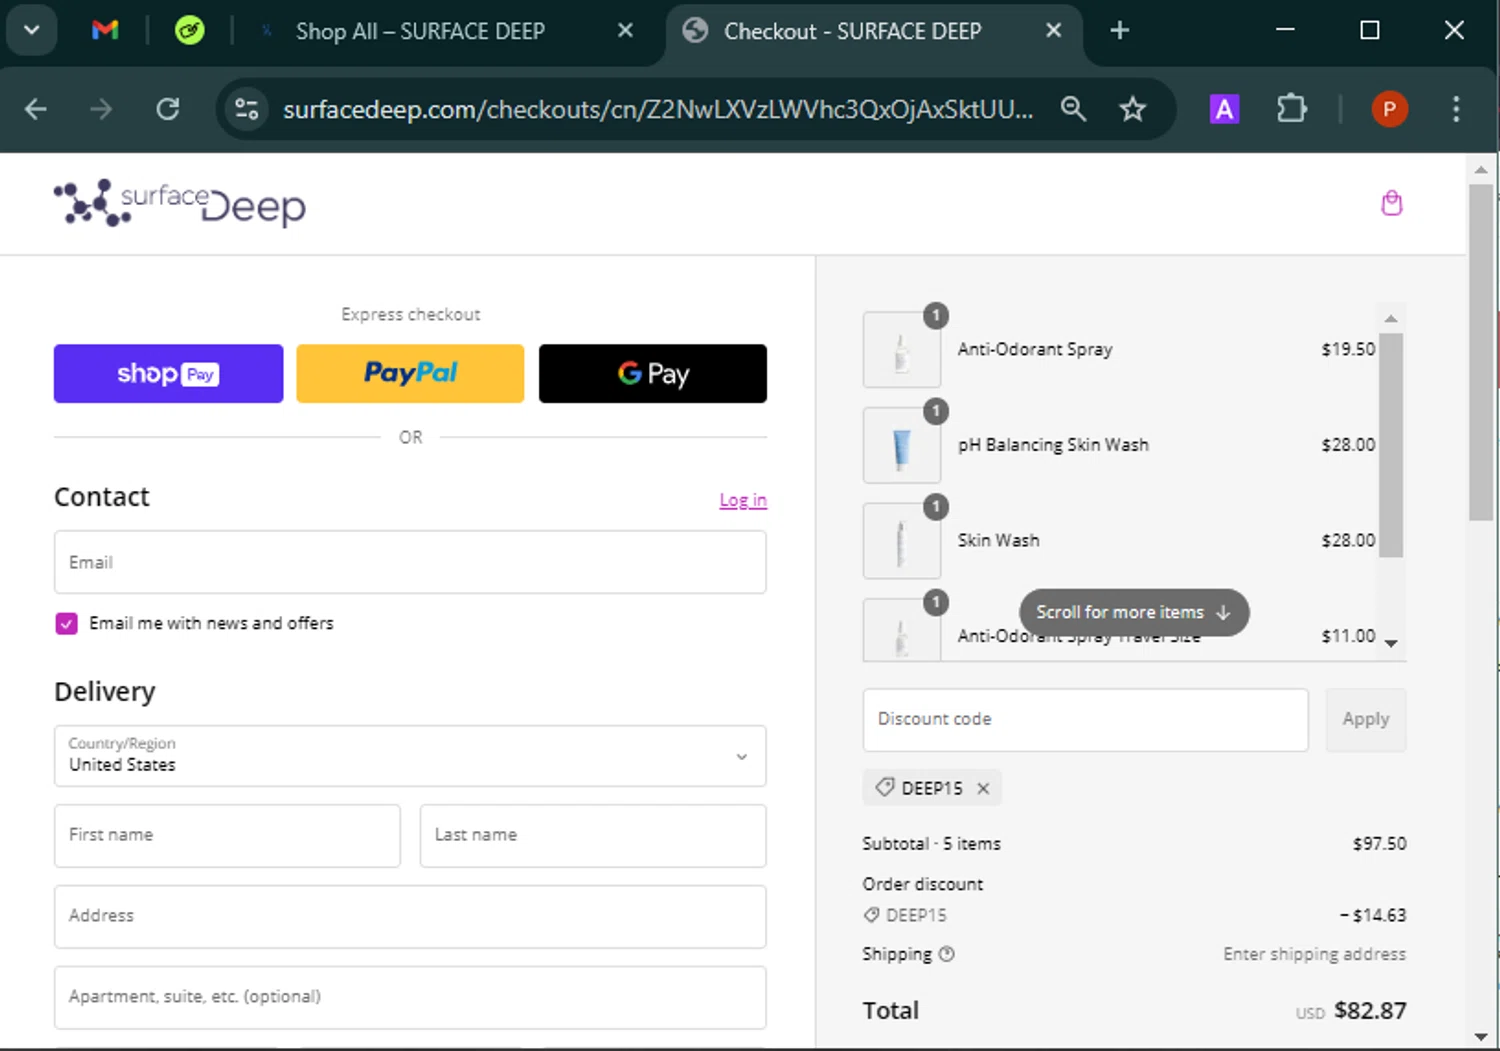
Task: Focus the Apartment, suite field
Action: pos(410,998)
